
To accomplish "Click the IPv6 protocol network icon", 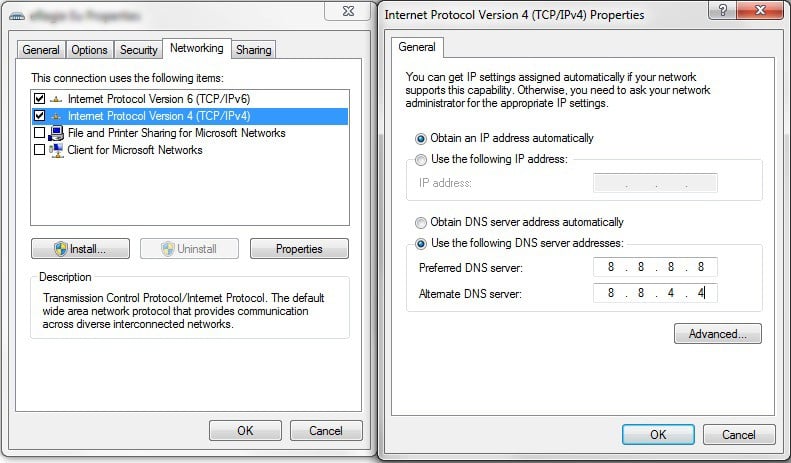I will tap(56, 99).
